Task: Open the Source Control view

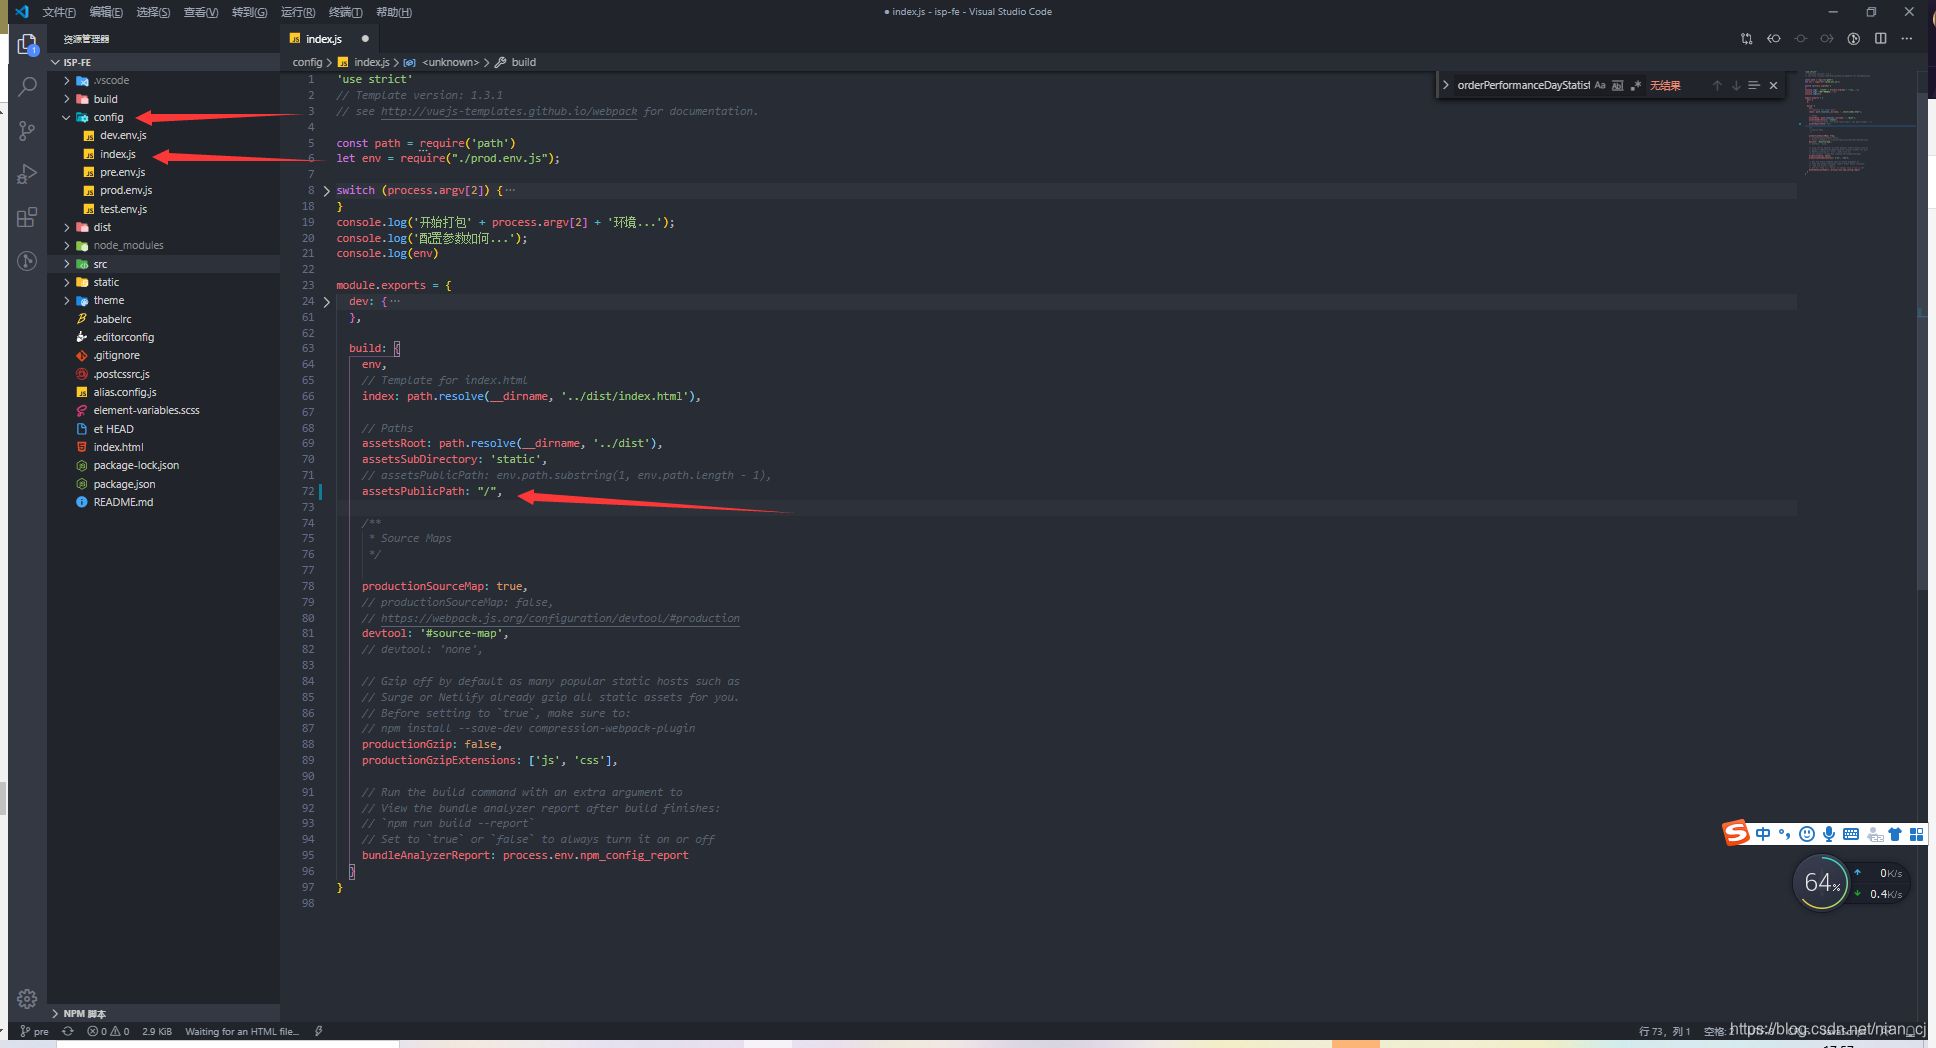Action: 28,130
